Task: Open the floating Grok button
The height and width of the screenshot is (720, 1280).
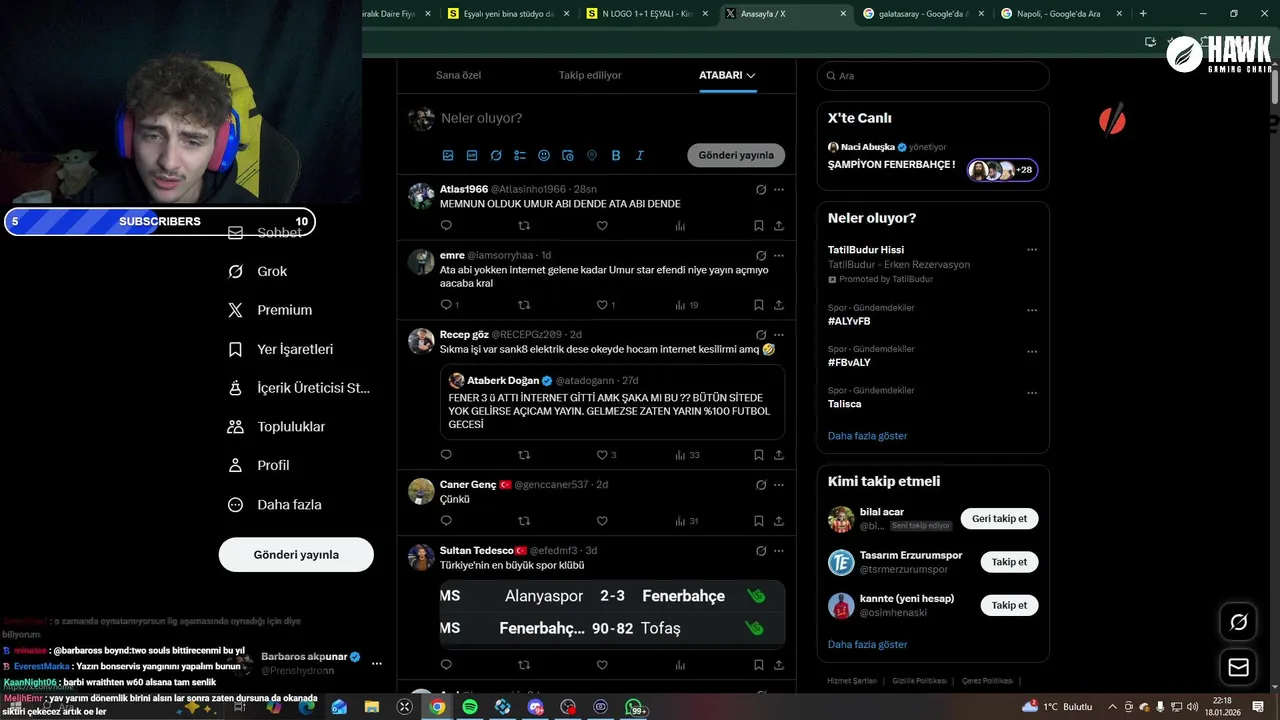Action: click(x=1239, y=623)
